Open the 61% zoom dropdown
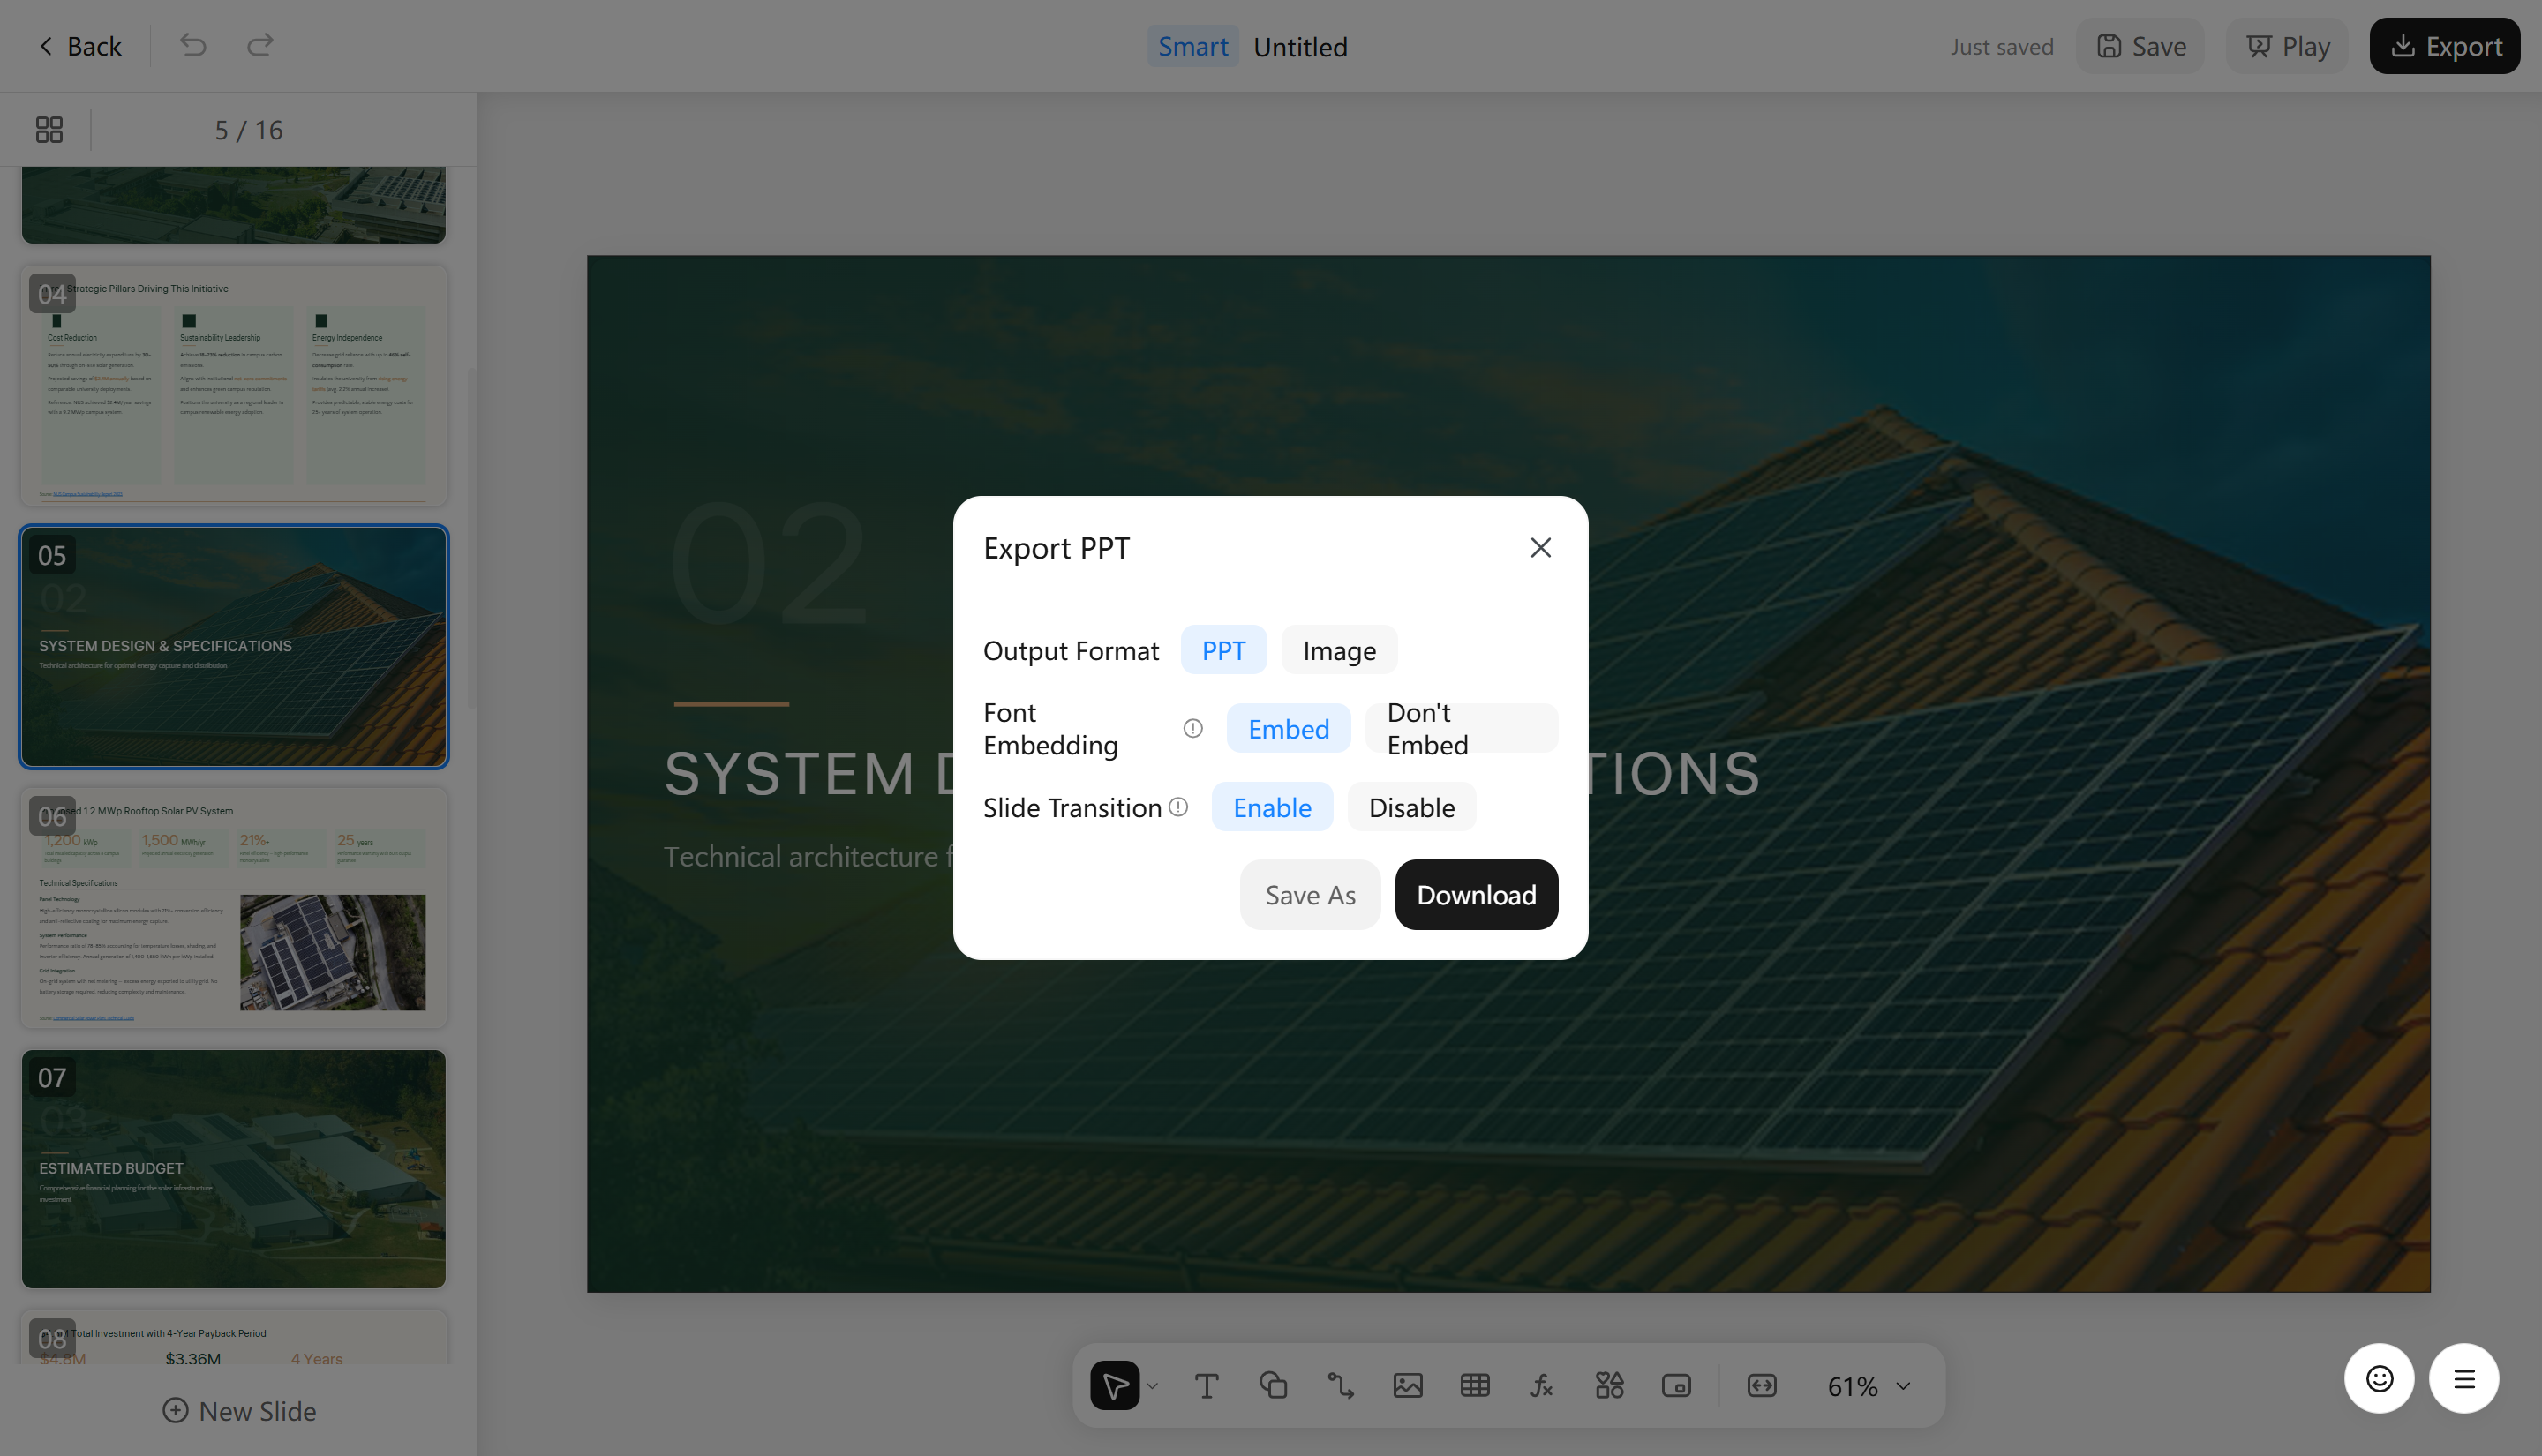This screenshot has width=2542, height=1456. pyautogui.click(x=1869, y=1387)
